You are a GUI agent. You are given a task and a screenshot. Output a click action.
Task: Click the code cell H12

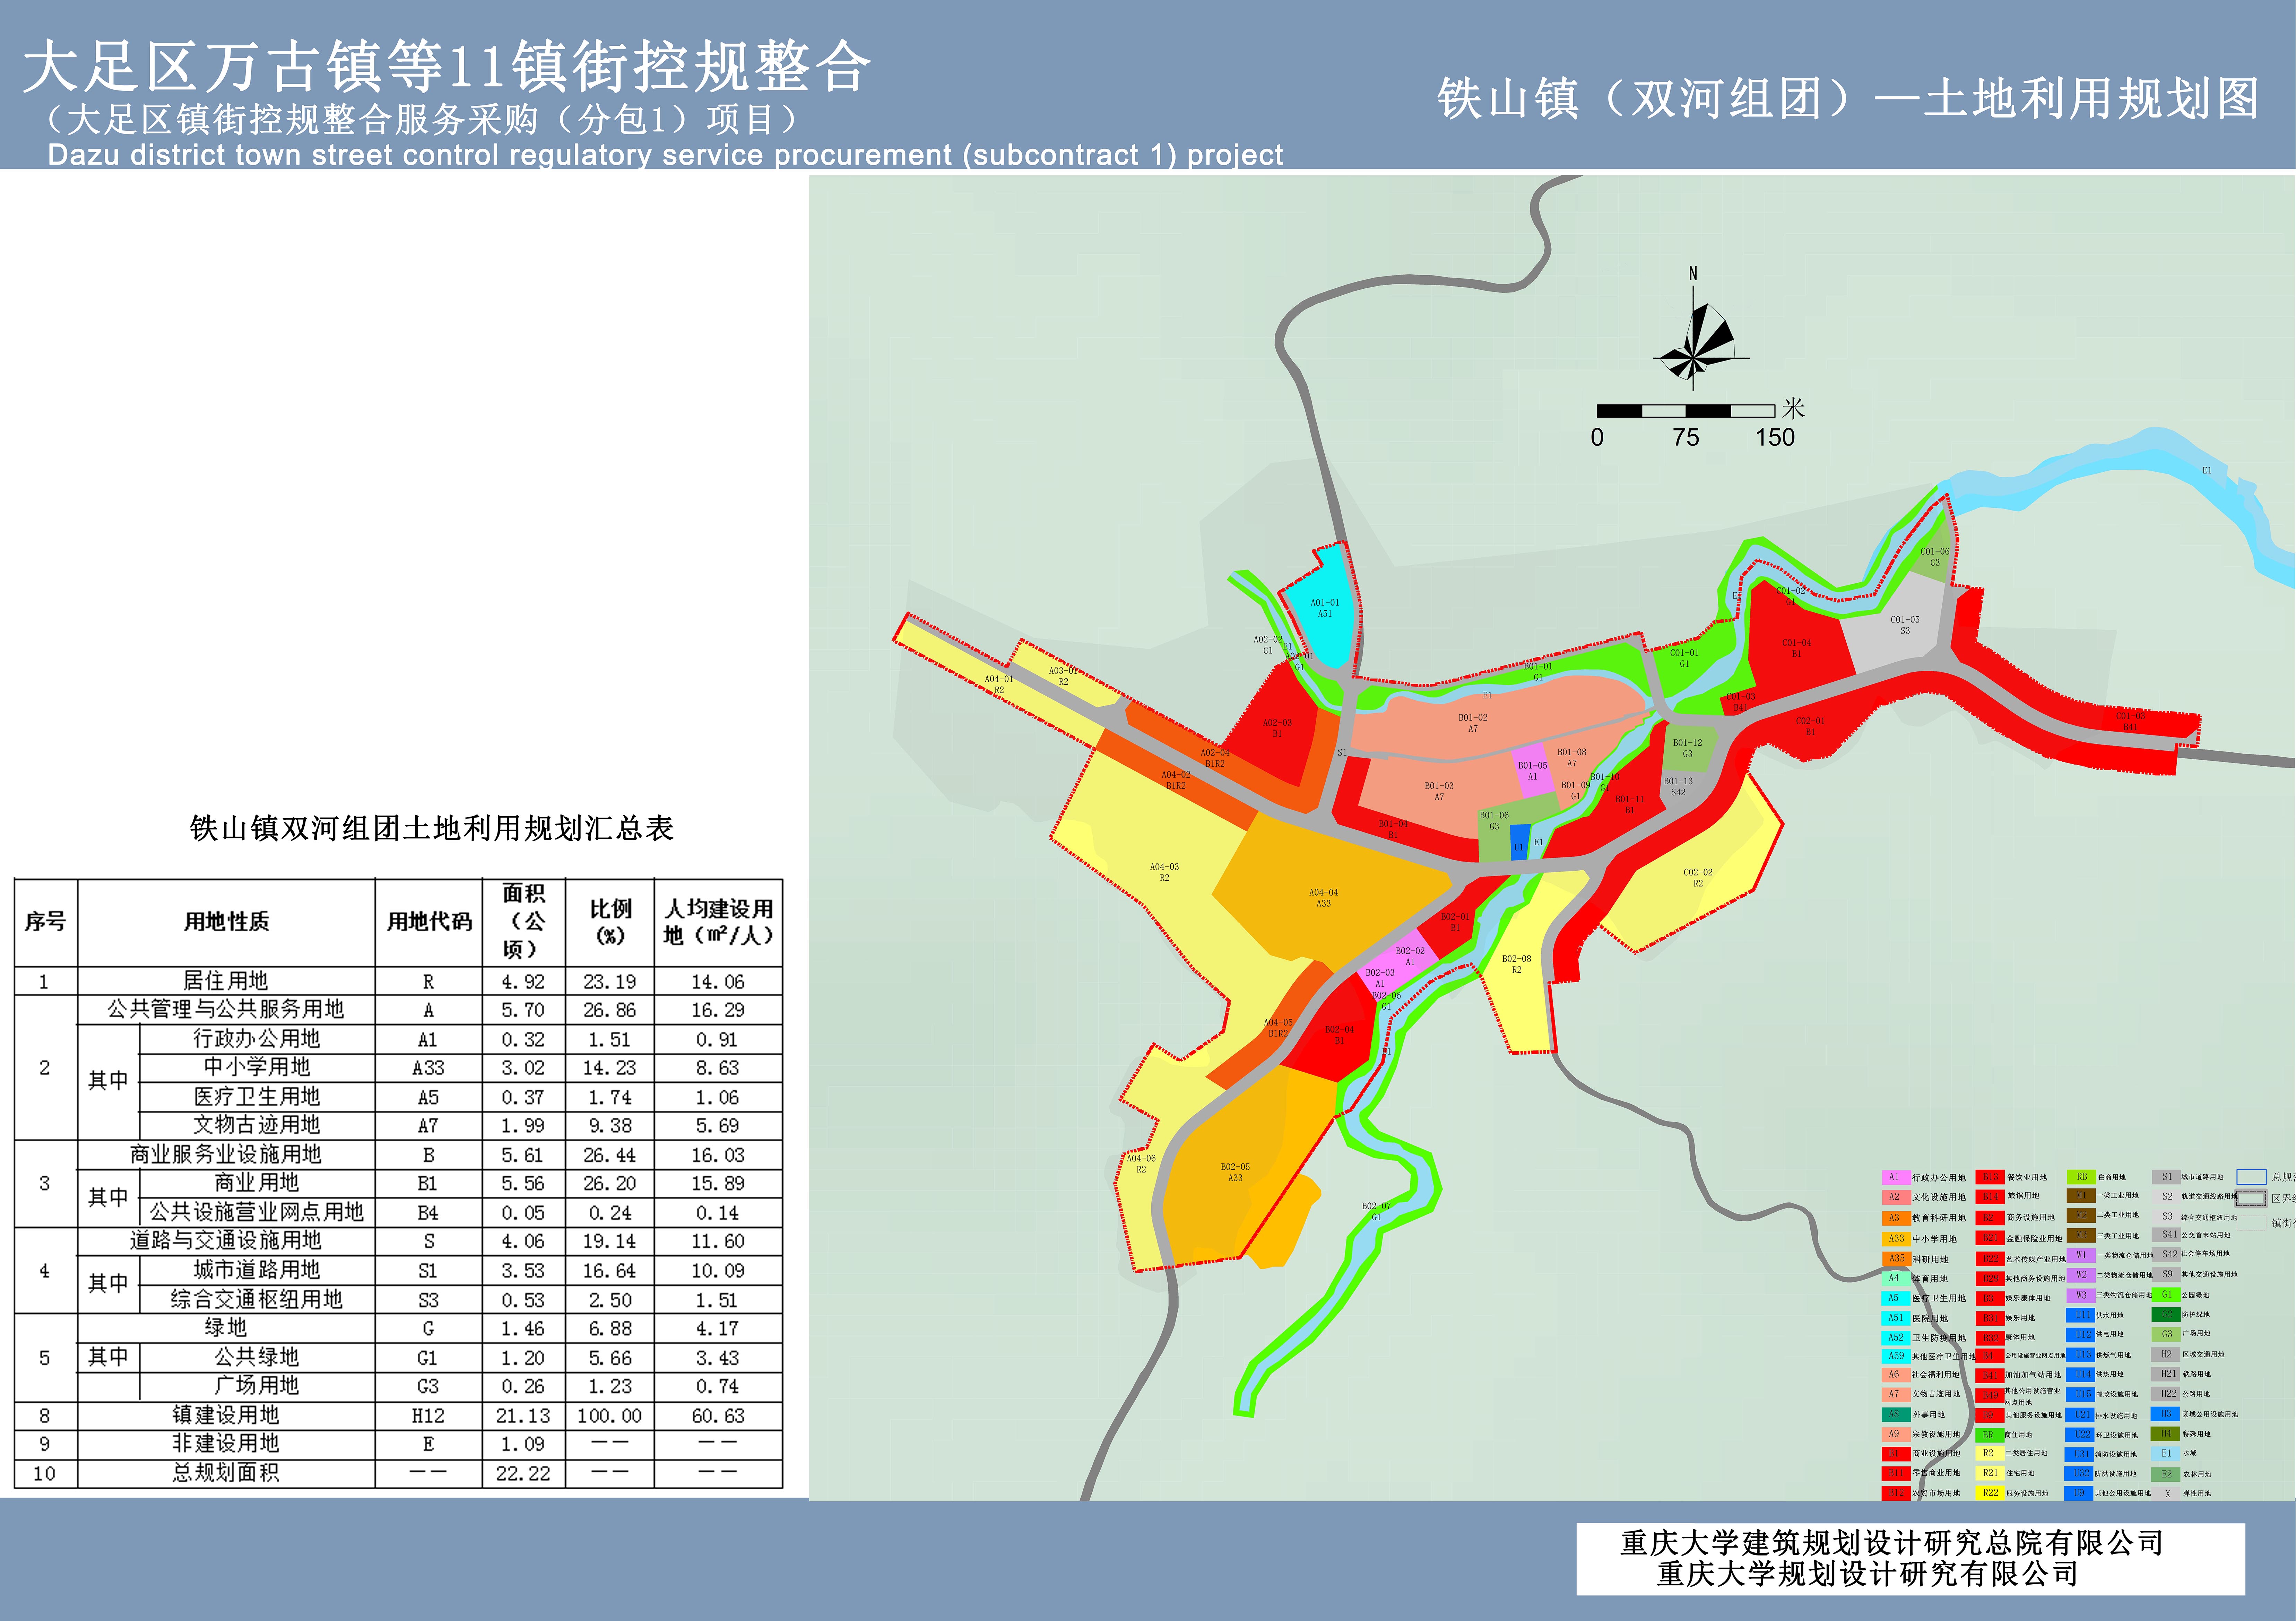pyautogui.click(x=428, y=1416)
